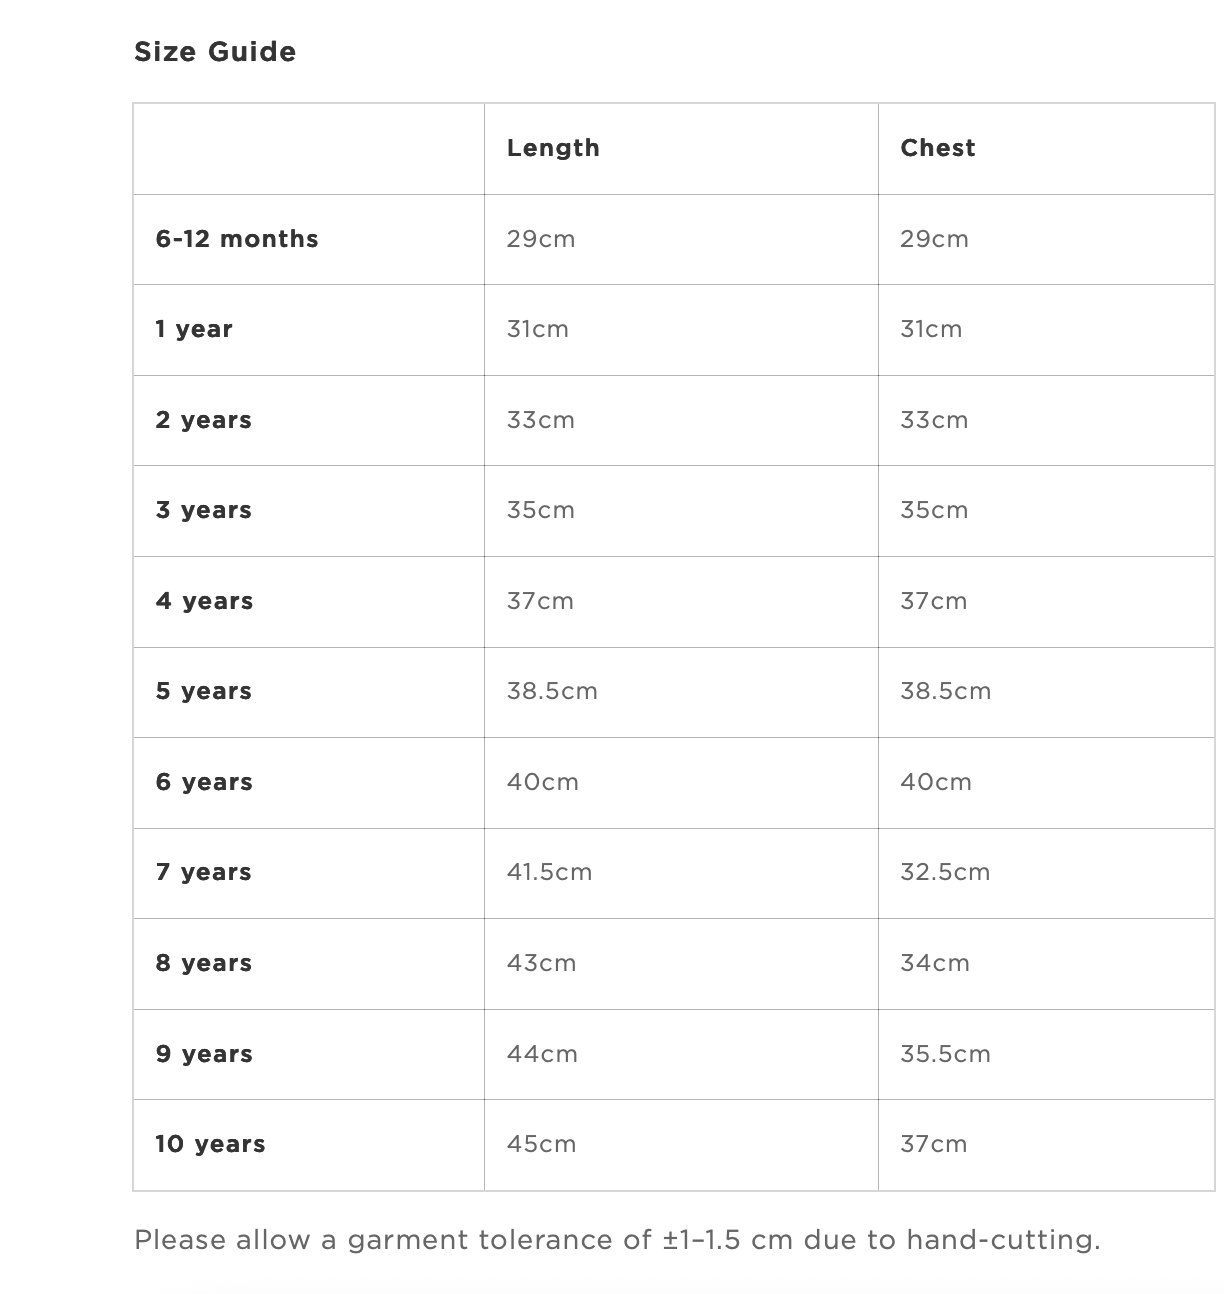Click the Length column header
Screen dimensions: 1224x1294
tap(553, 148)
